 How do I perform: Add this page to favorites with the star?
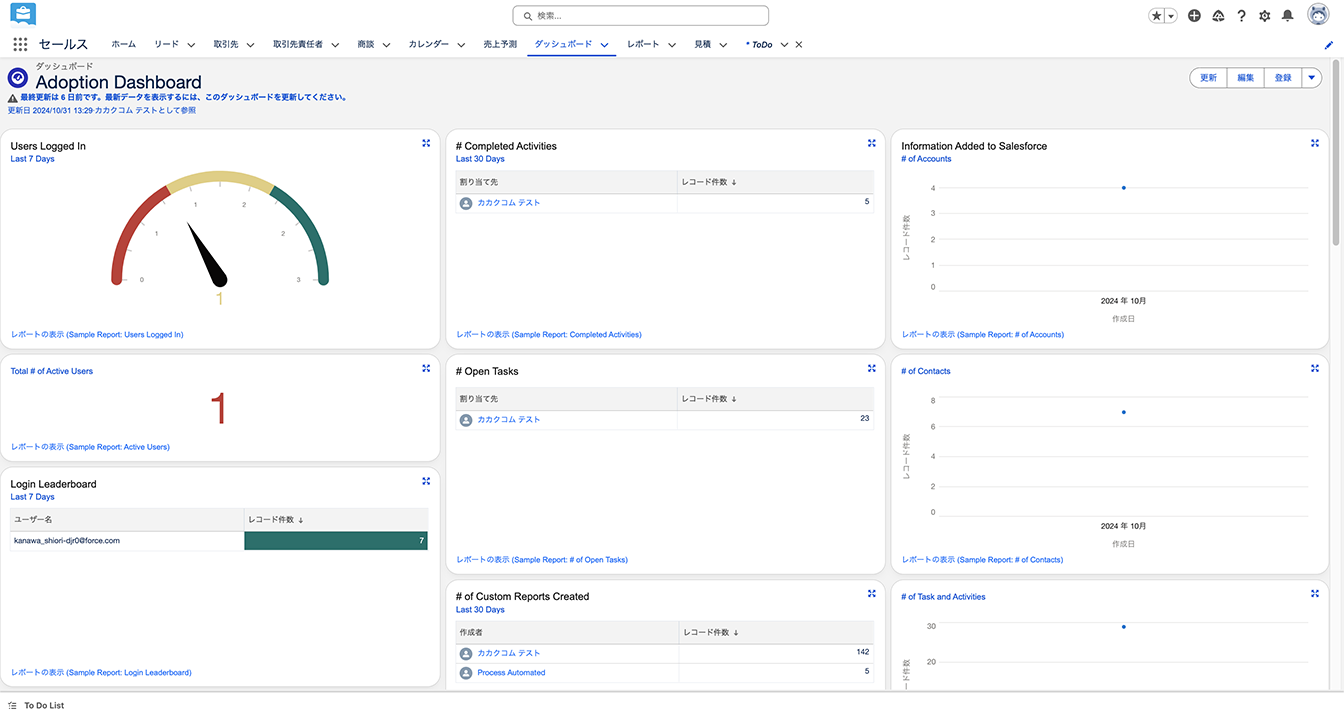(x=1156, y=16)
